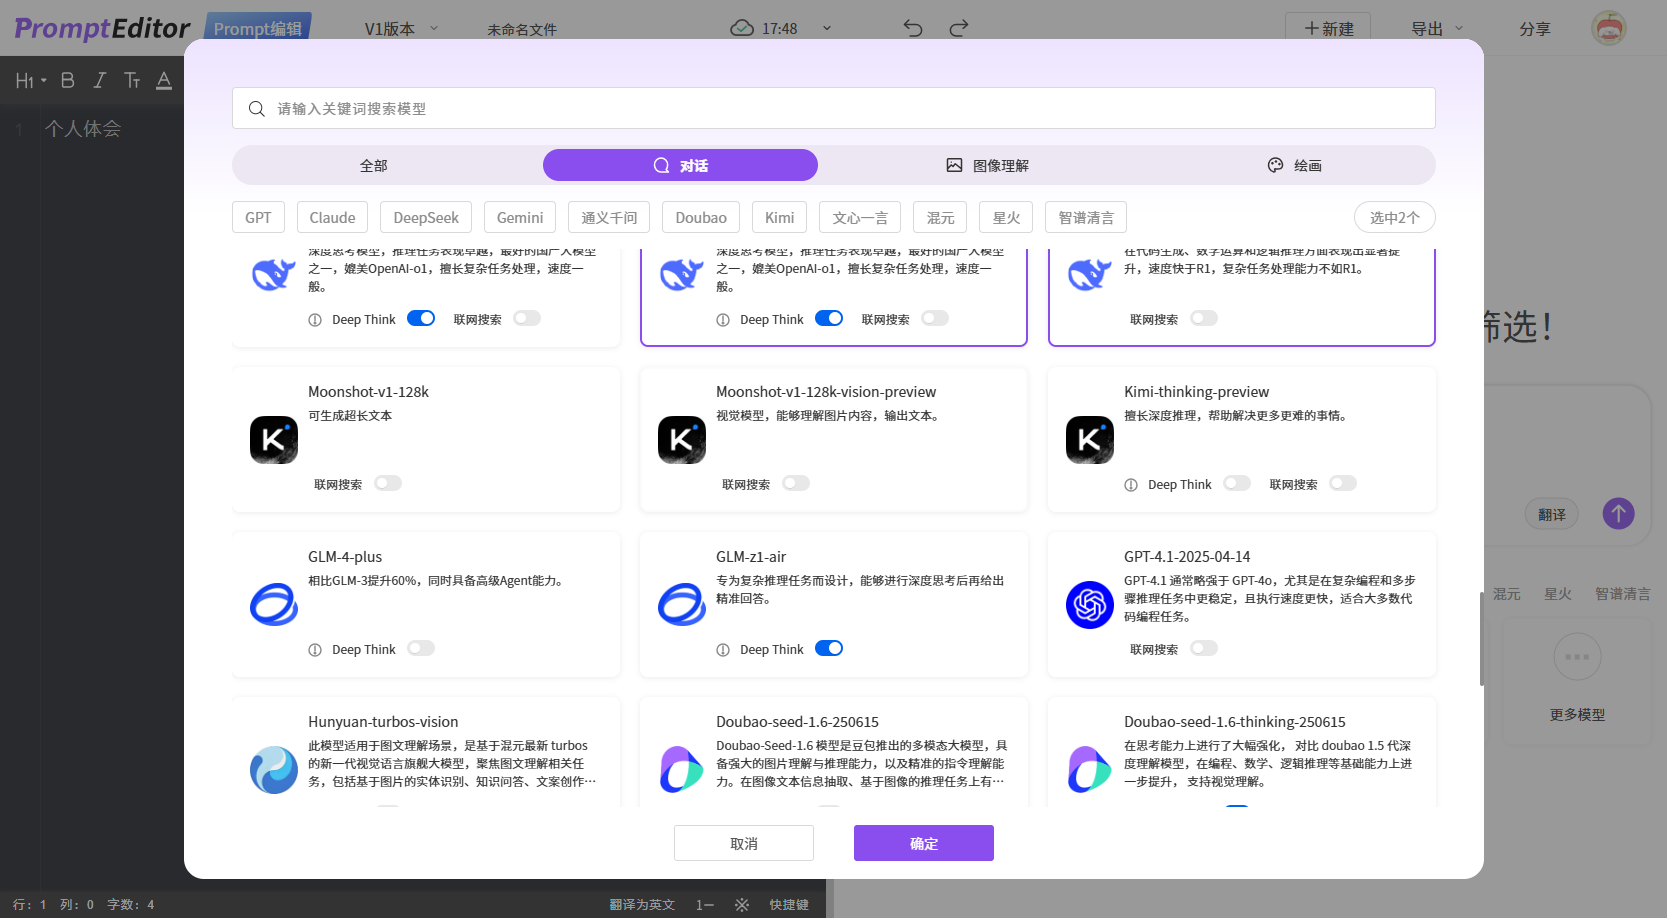The height and width of the screenshot is (918, 1667).
Task: Click the undo arrow icon
Action: tap(912, 28)
